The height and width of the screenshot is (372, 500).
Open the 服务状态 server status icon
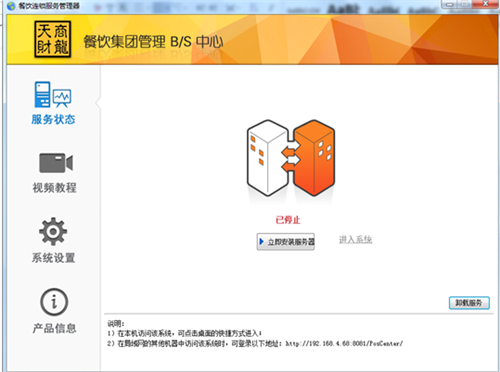[x=53, y=94]
